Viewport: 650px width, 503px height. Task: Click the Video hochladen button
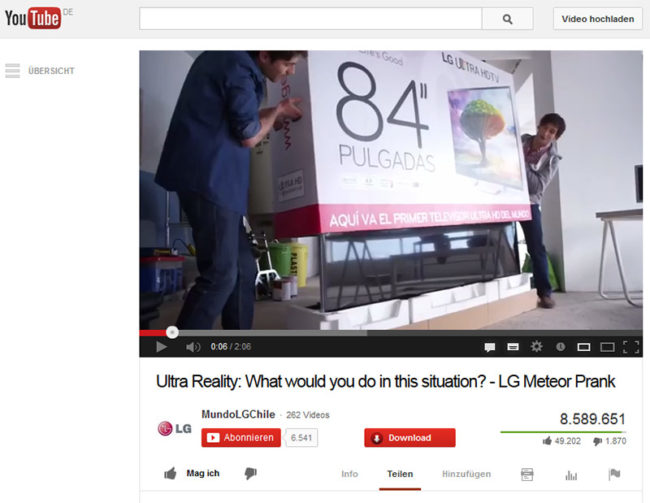coord(598,19)
